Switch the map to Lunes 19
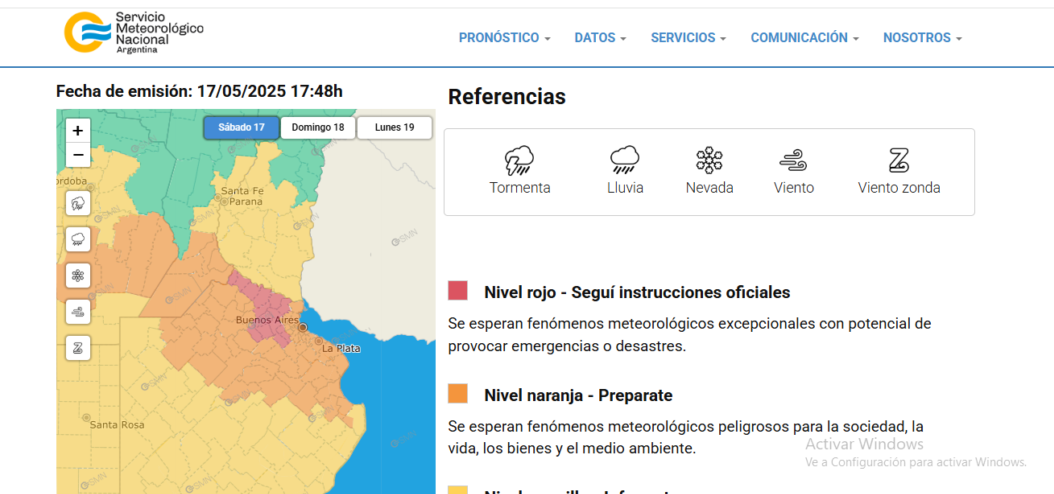The image size is (1054, 494). tap(394, 127)
